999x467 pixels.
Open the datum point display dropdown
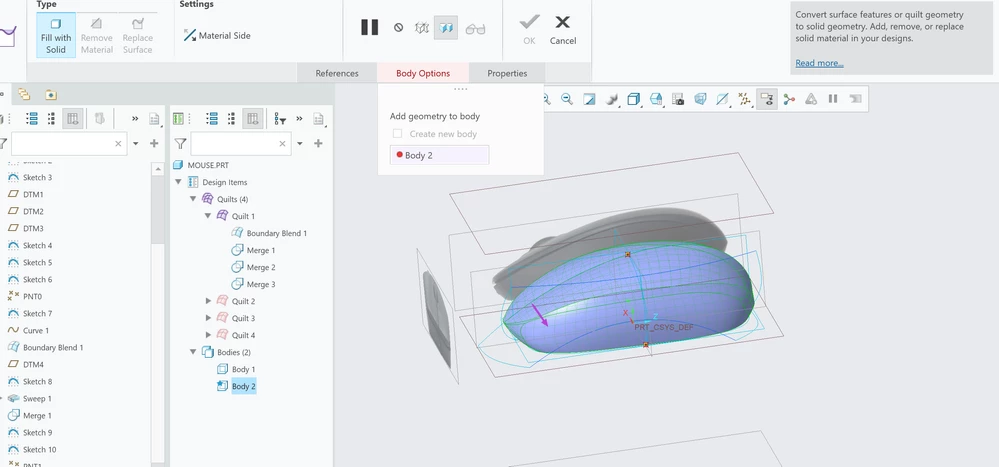pyautogui.click(x=744, y=99)
